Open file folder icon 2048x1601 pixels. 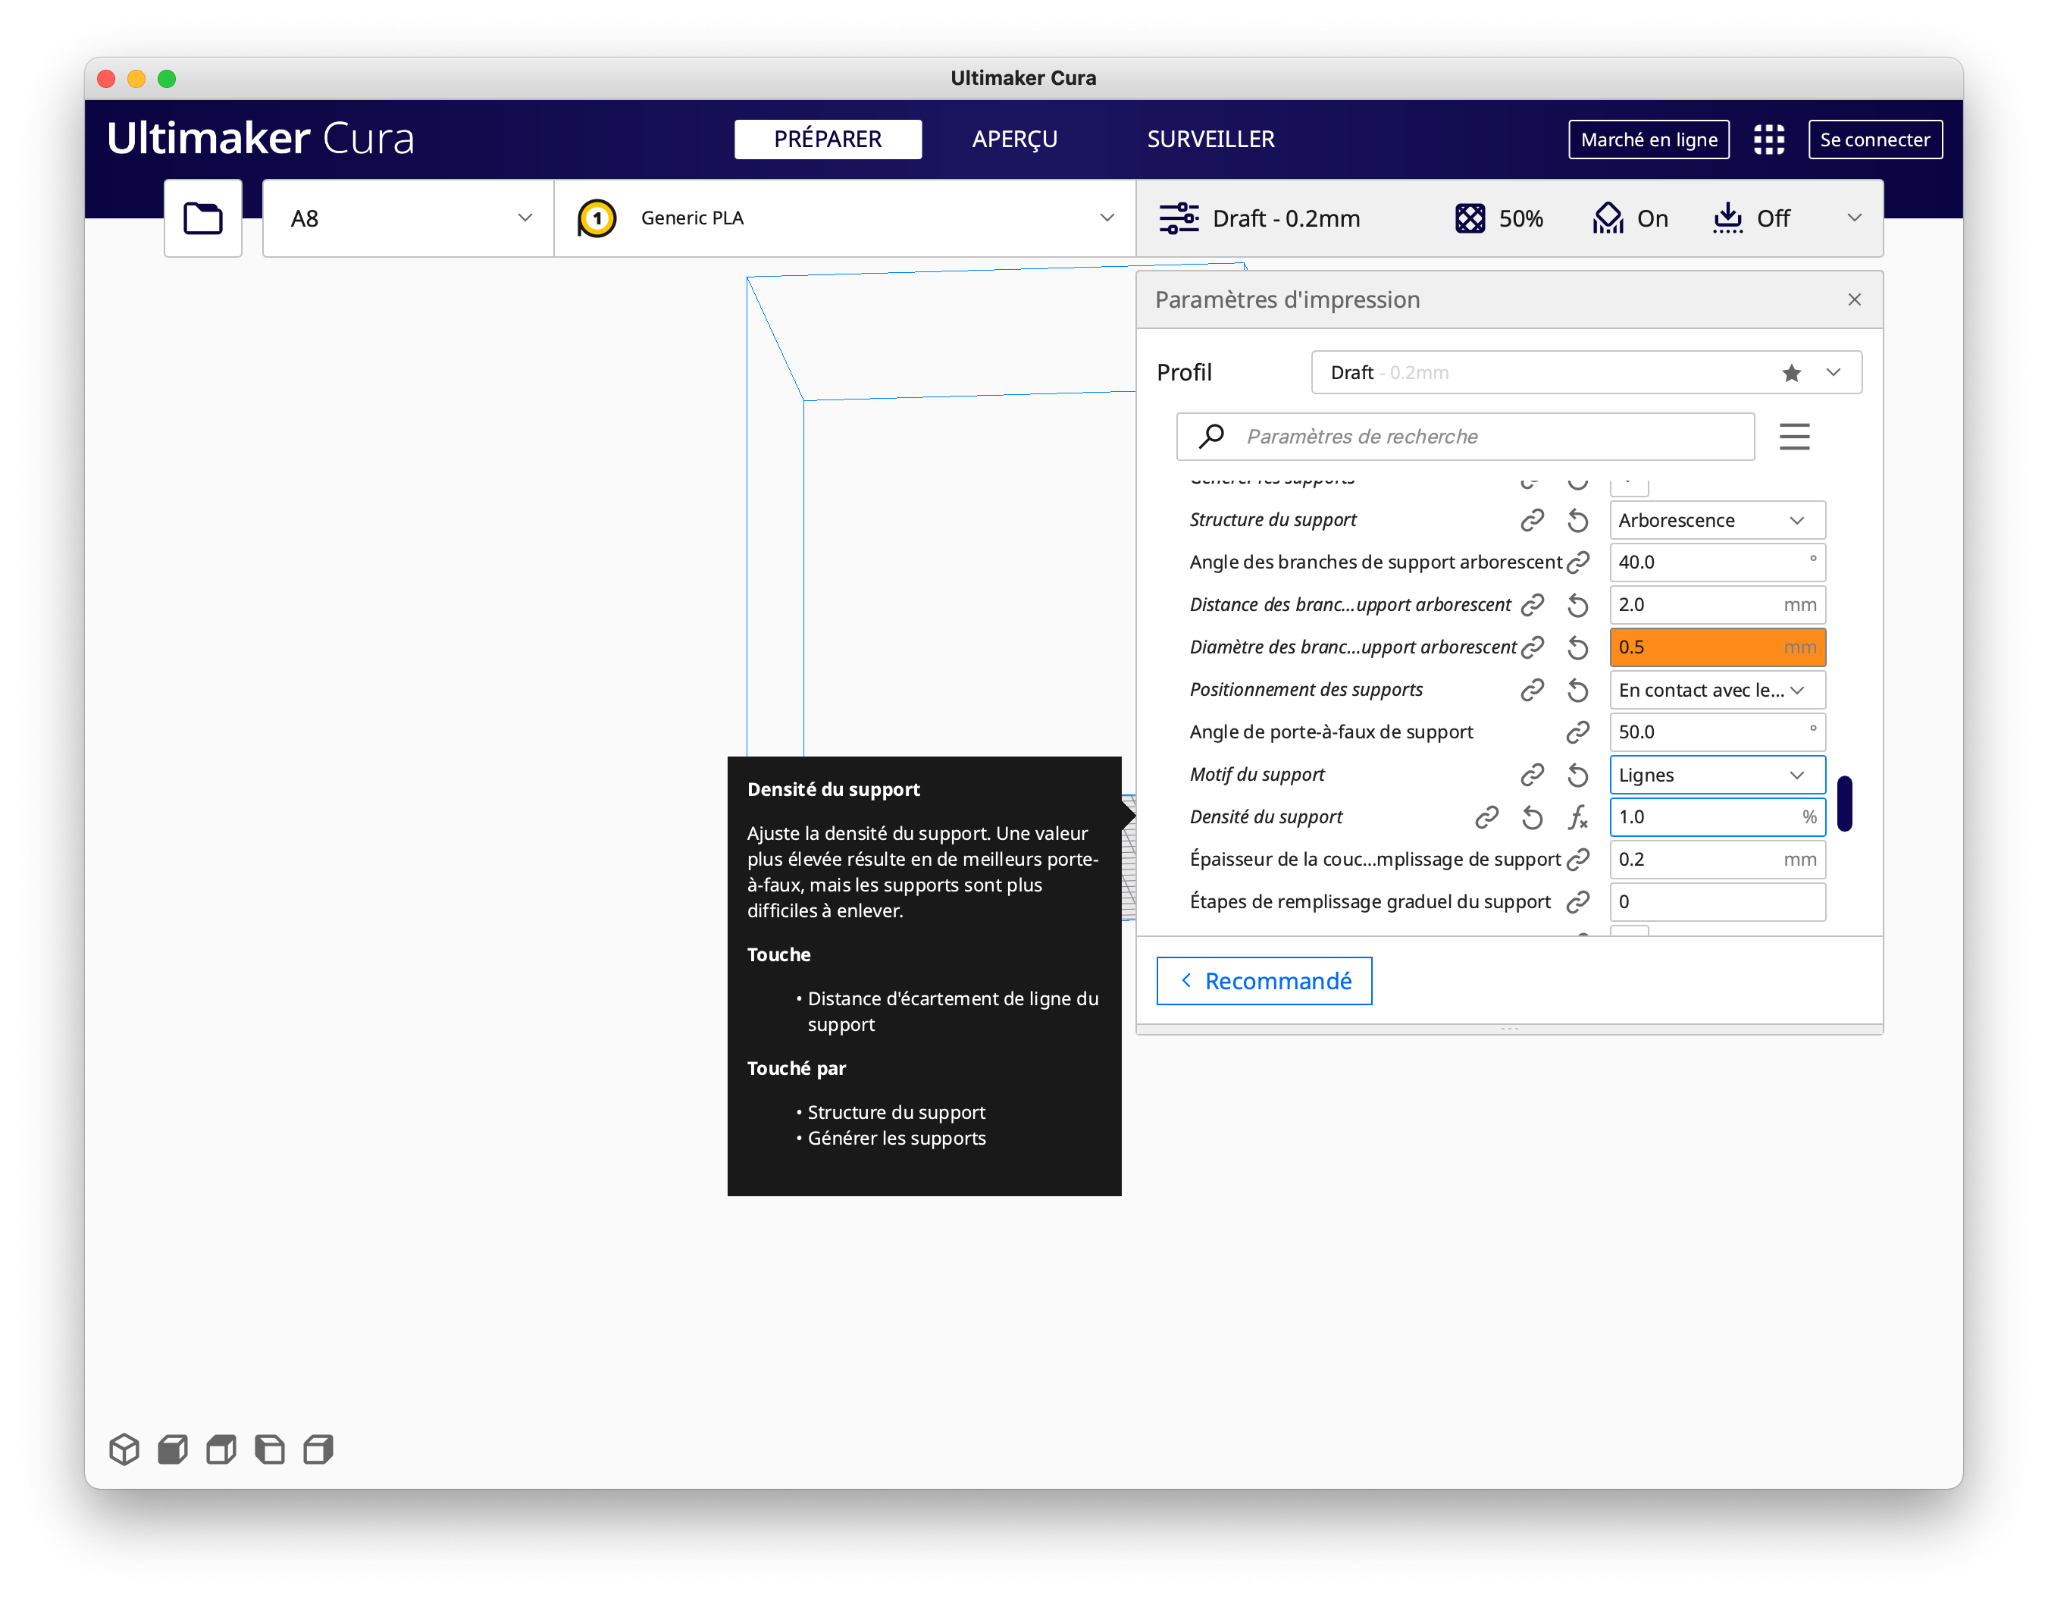click(x=203, y=218)
